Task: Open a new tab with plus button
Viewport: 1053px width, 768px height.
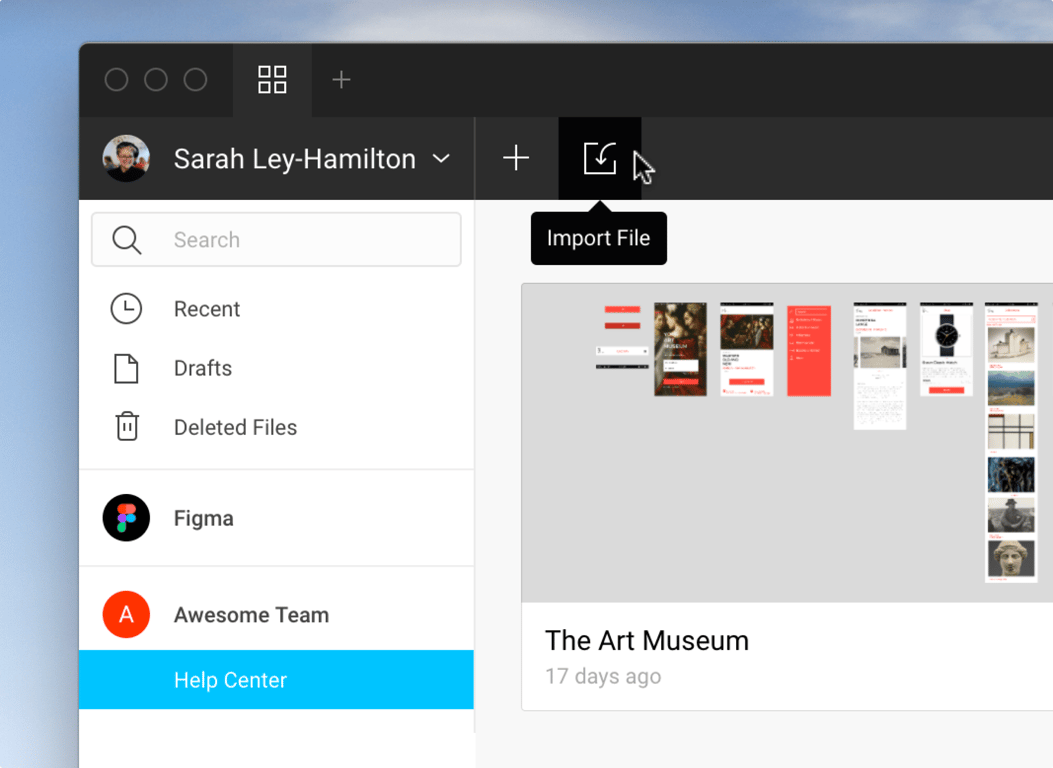Action: [341, 80]
